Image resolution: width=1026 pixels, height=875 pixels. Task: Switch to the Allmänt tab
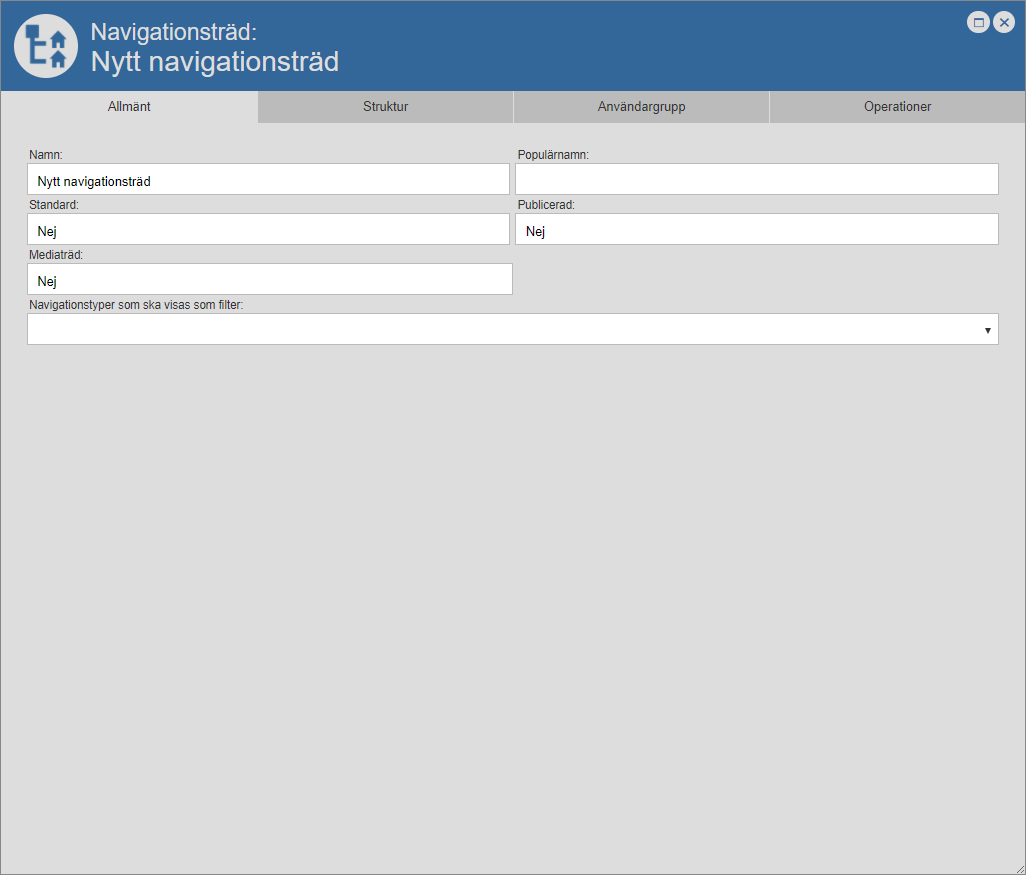[x=129, y=107]
